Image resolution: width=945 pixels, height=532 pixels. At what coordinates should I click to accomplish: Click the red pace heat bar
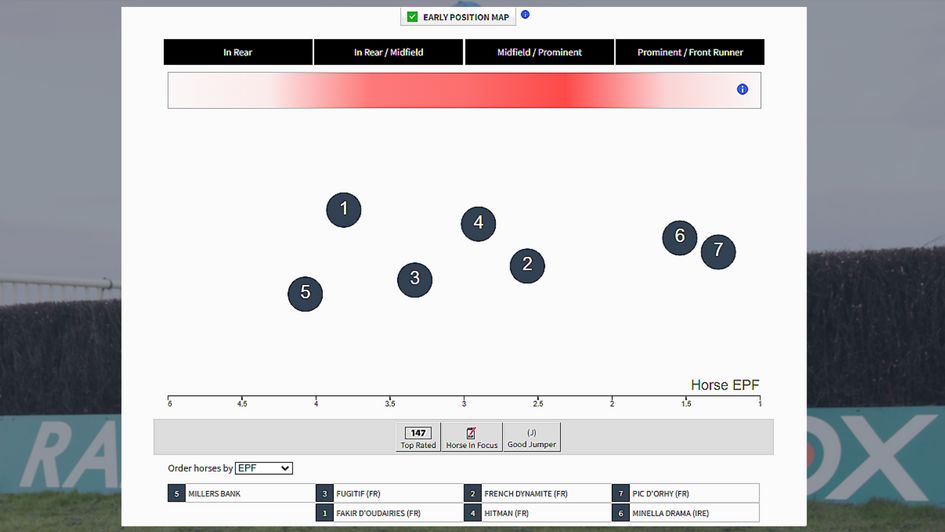pyautogui.click(x=464, y=90)
